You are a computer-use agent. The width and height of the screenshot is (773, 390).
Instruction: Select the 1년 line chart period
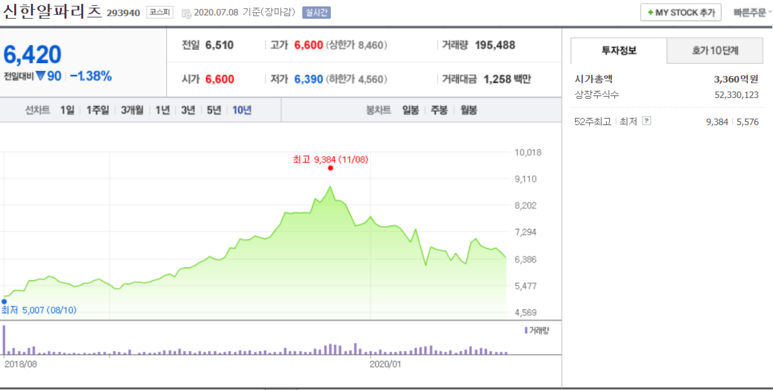point(162,110)
